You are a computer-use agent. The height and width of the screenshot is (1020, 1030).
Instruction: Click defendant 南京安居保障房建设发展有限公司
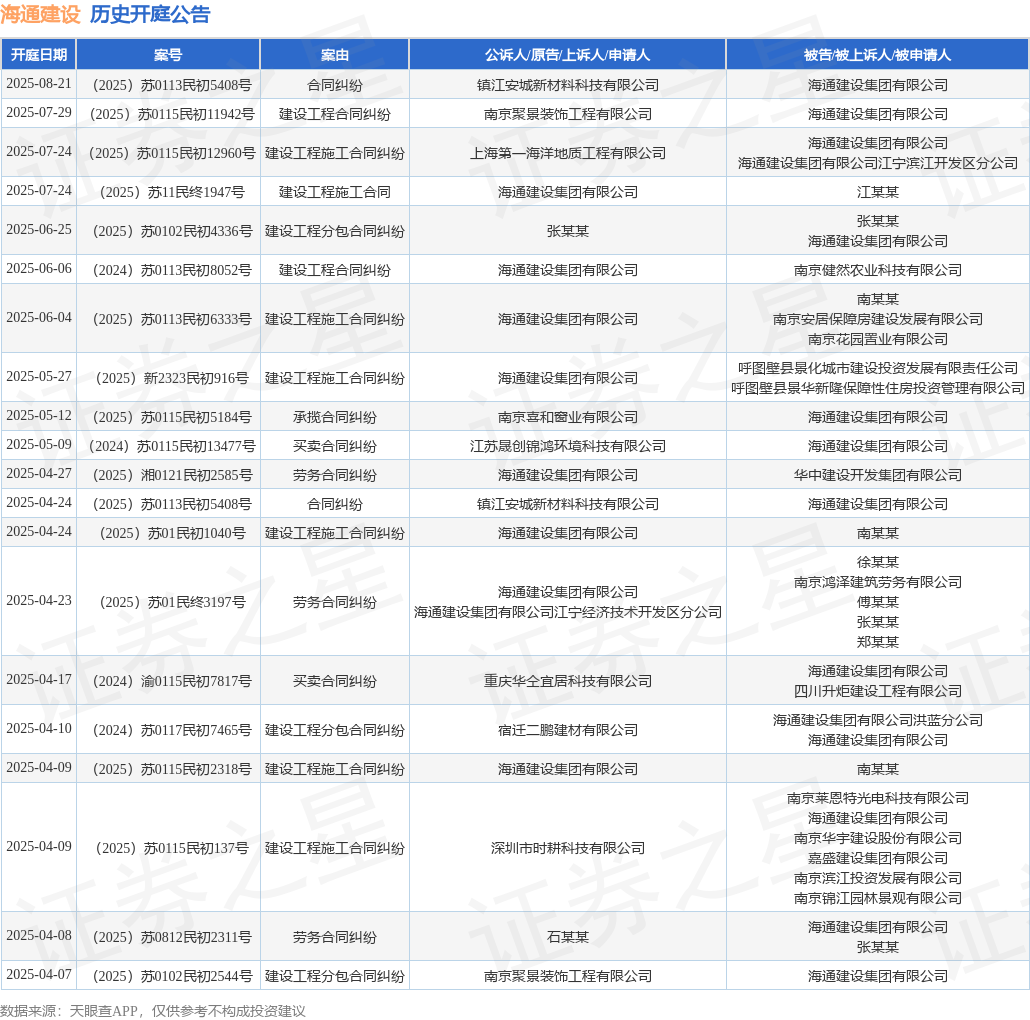[878, 319]
